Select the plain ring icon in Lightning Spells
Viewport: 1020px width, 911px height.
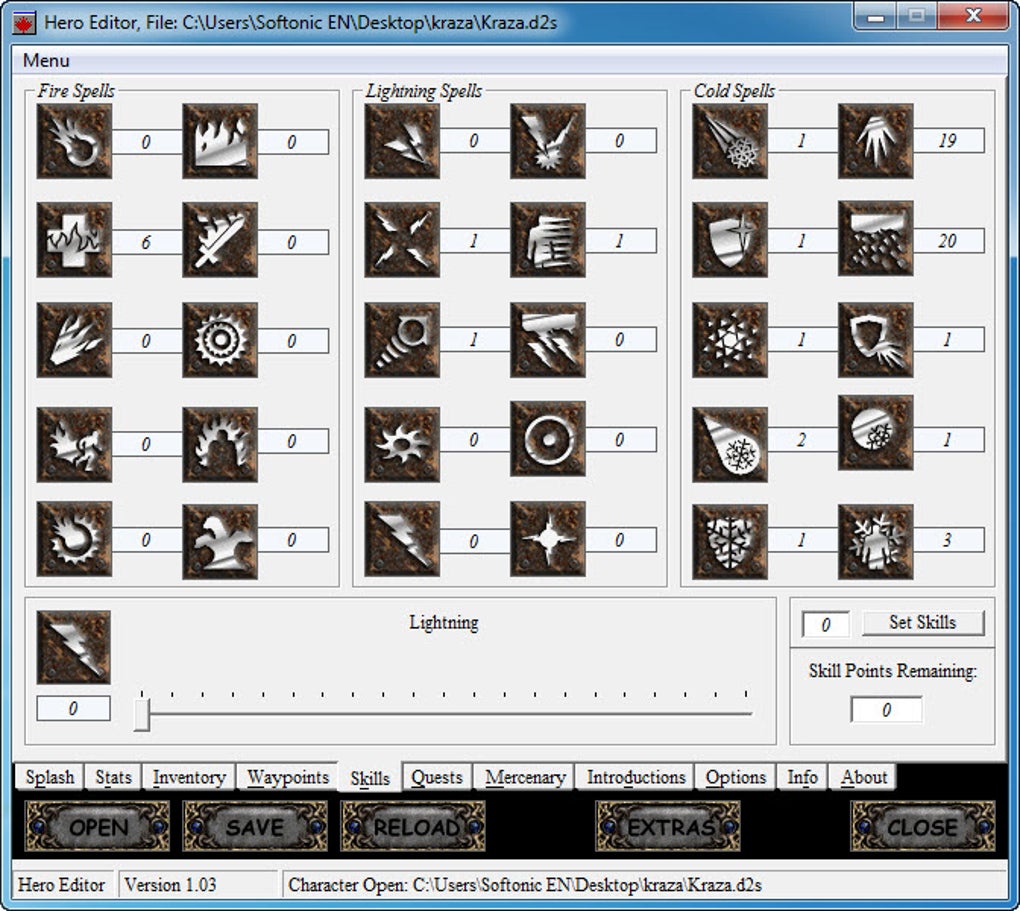(x=548, y=439)
